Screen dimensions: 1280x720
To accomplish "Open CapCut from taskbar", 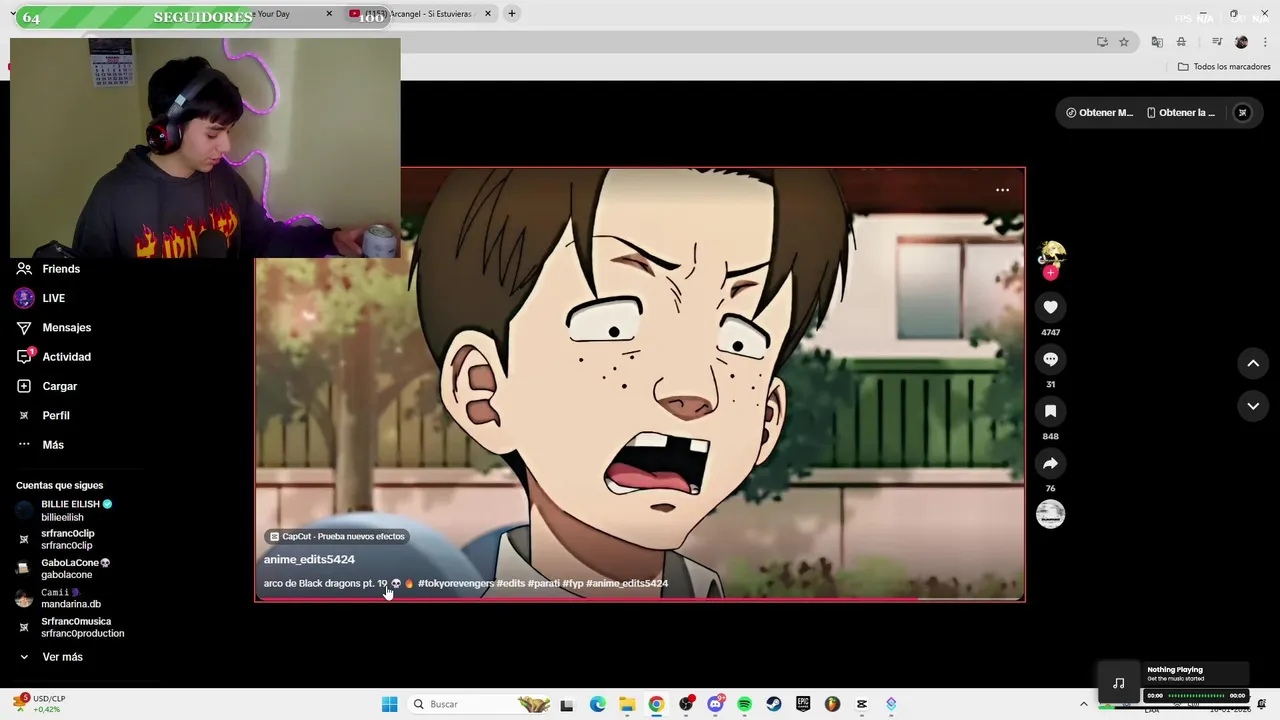I will point(862,704).
